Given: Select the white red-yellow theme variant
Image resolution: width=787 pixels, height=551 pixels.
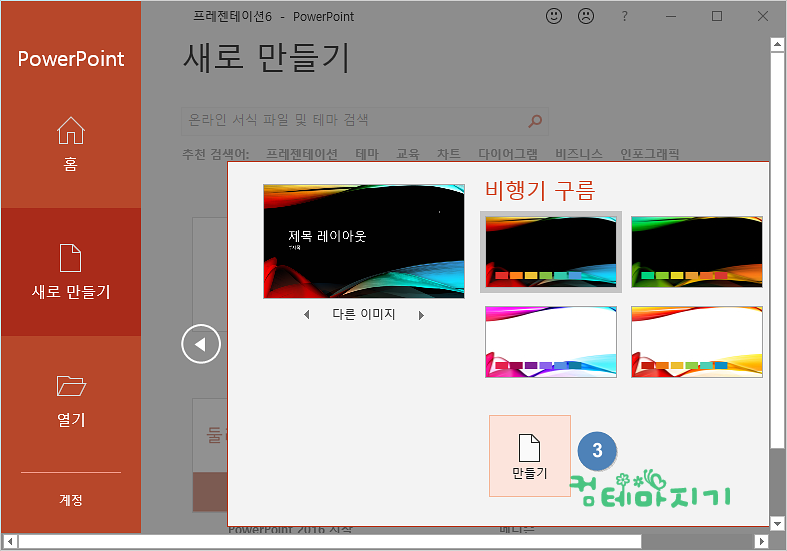Looking at the screenshot, I should tap(697, 342).
